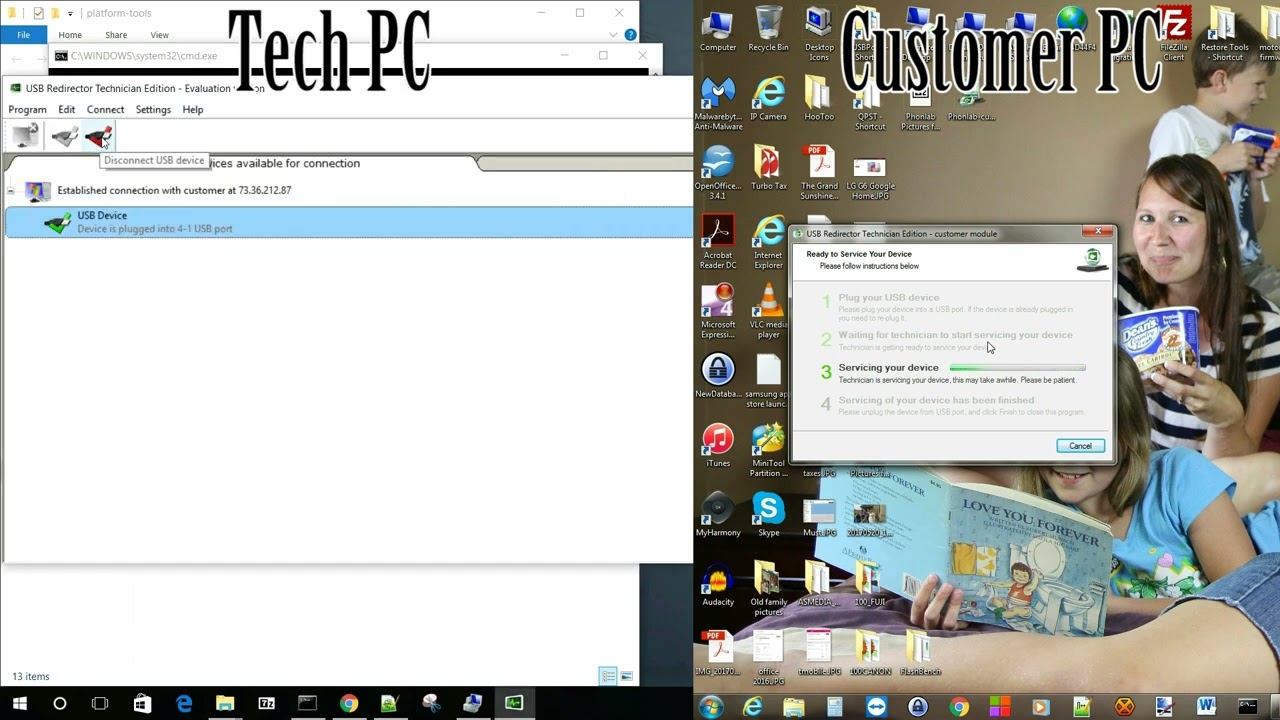This screenshot has height=720, width=1280.
Task: Open the Program menu
Action: click(x=27, y=109)
